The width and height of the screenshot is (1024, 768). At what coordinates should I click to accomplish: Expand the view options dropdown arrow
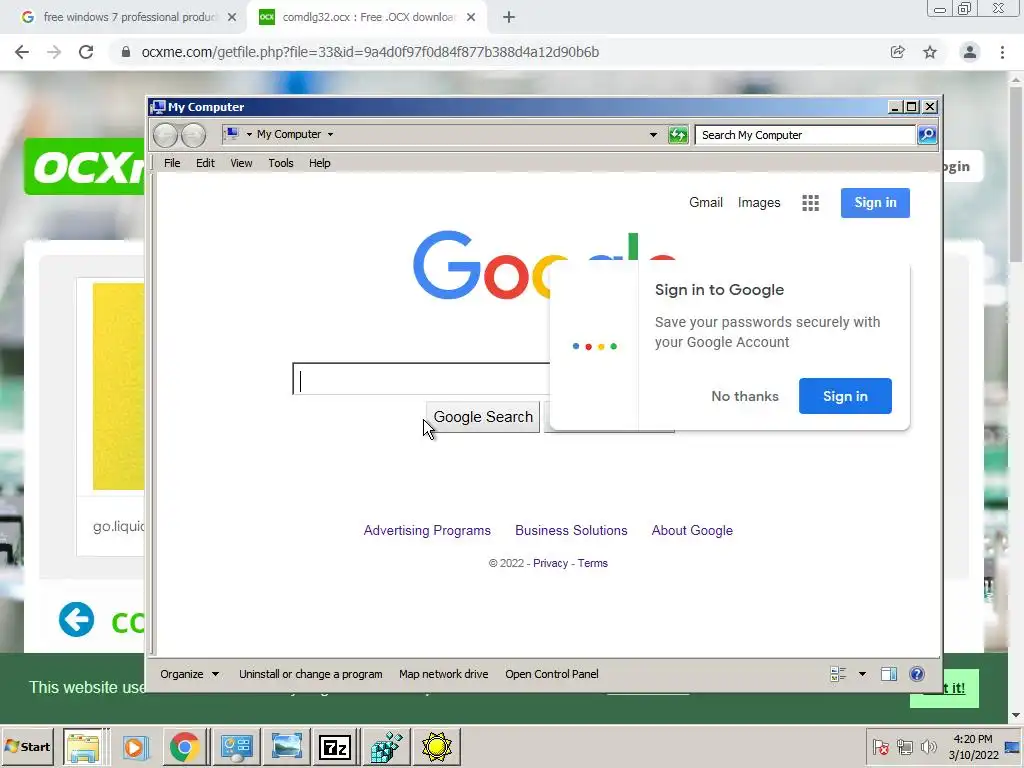(x=862, y=674)
